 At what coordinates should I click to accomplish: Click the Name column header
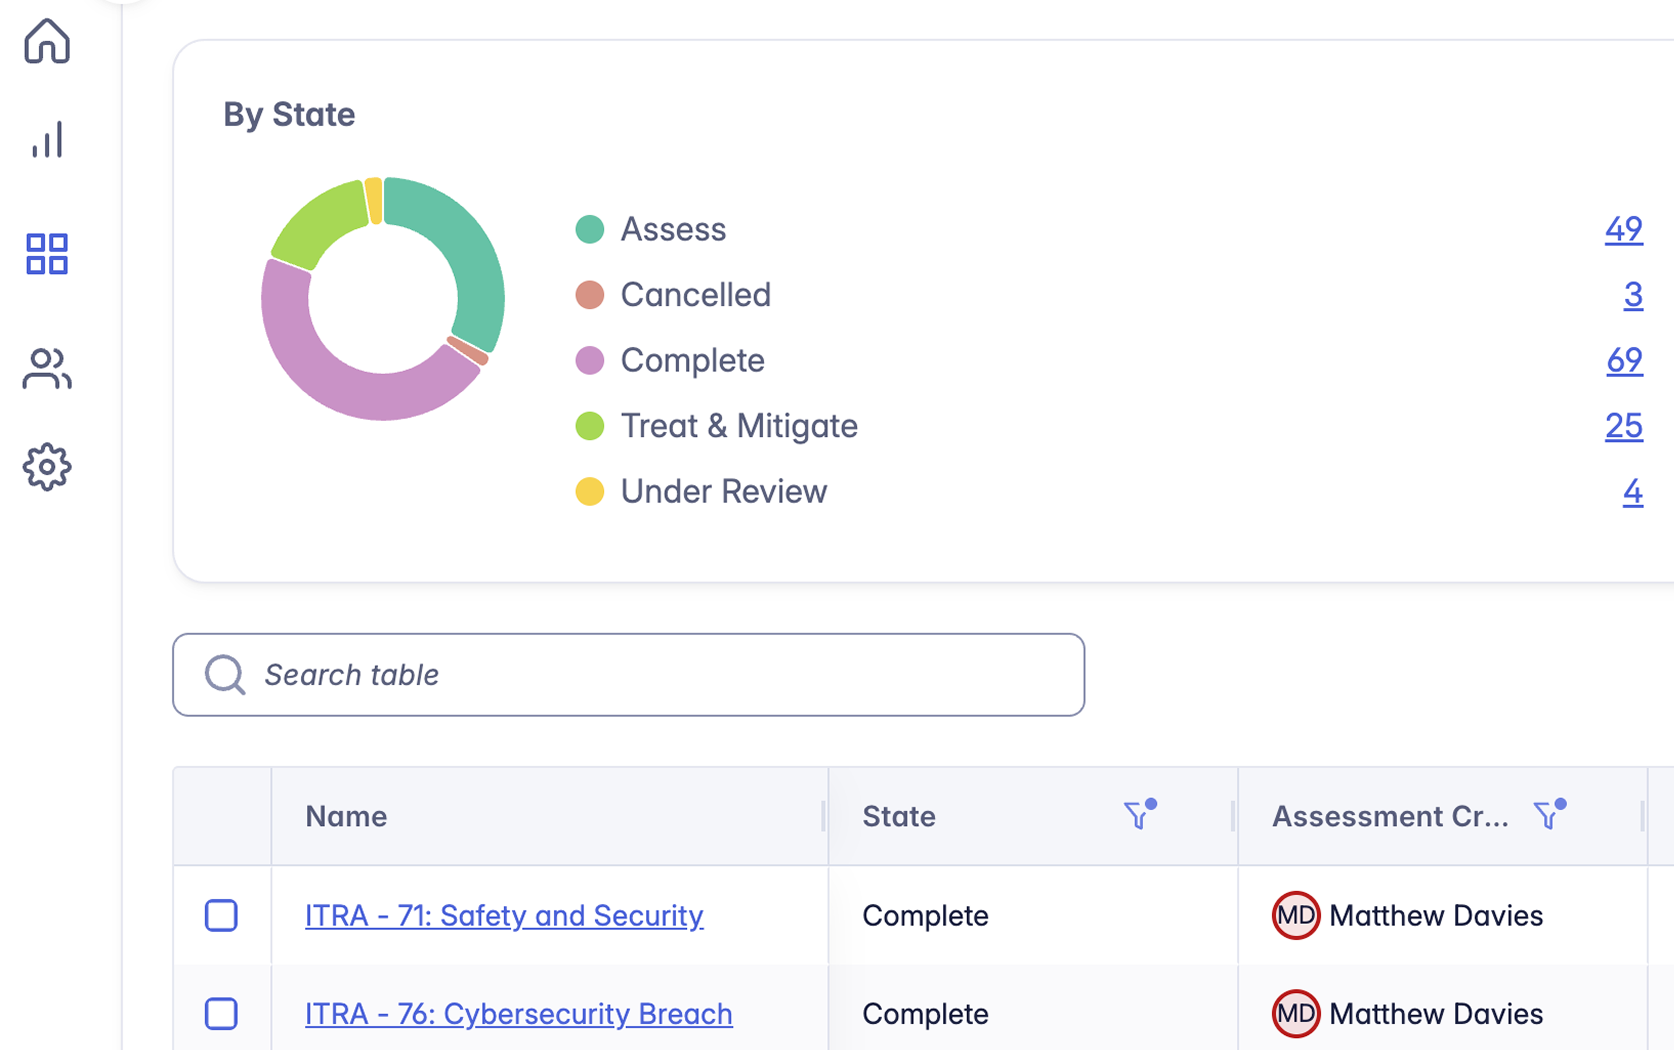coord(346,816)
